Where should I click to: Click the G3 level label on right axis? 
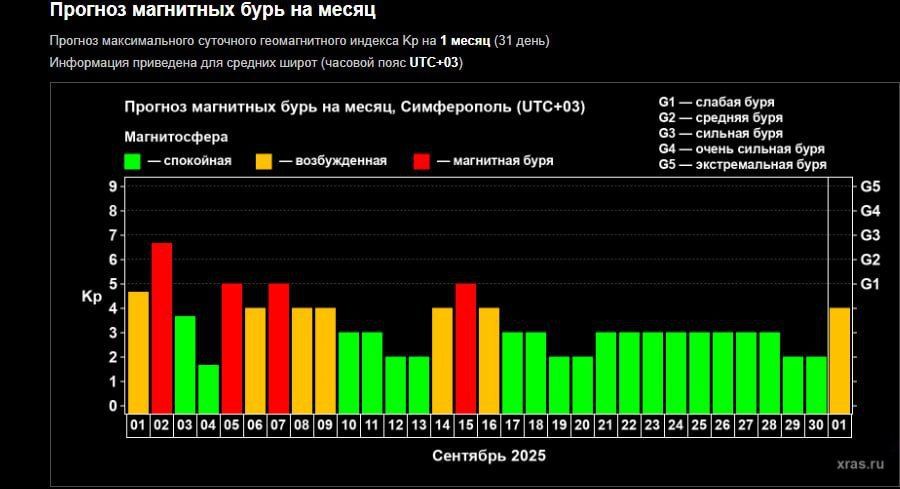[870, 235]
